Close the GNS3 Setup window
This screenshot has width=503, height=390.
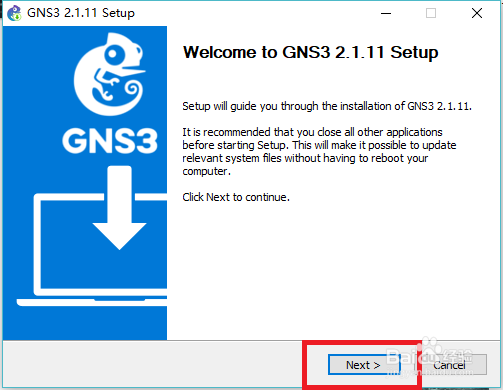point(477,13)
